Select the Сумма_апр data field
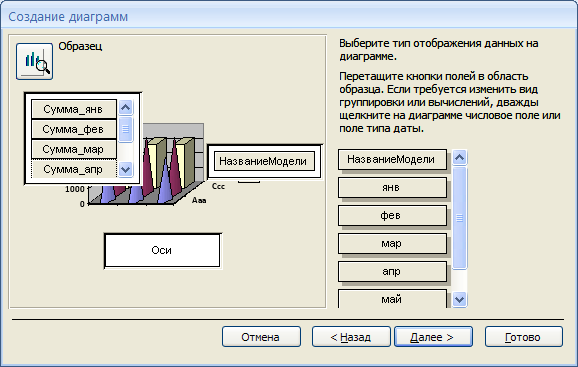 74,169
